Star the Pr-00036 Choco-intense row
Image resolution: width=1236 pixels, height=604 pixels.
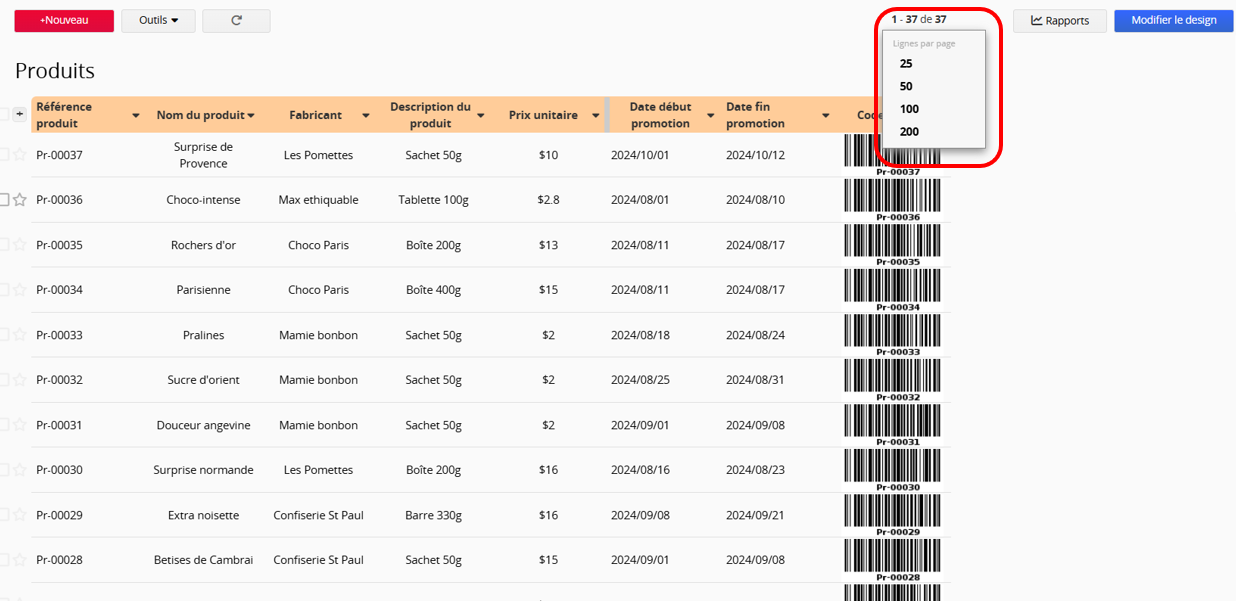click(x=19, y=200)
